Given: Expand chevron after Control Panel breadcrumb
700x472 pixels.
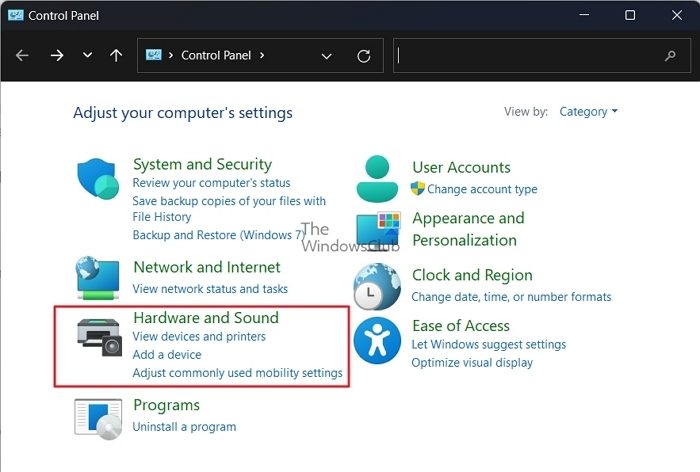Looking at the screenshot, I should [x=262, y=55].
